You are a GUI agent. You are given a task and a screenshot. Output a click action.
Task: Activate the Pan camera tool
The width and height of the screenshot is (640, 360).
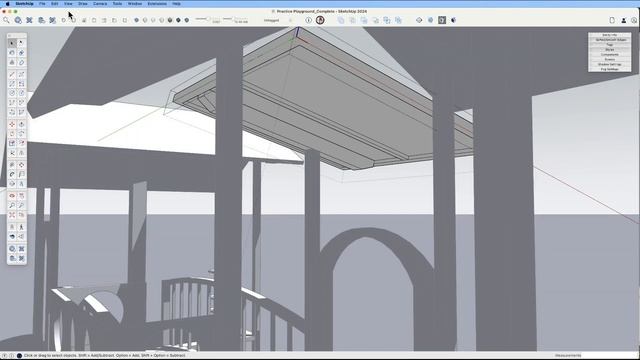coord(22,196)
